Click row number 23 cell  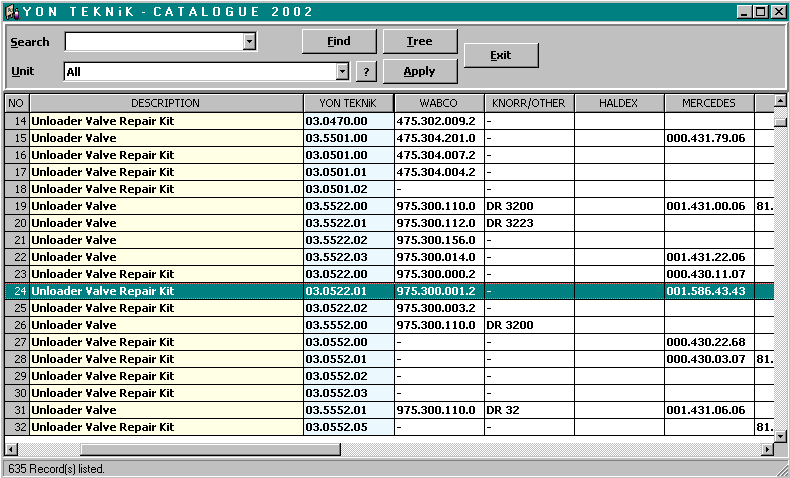click(x=17, y=275)
